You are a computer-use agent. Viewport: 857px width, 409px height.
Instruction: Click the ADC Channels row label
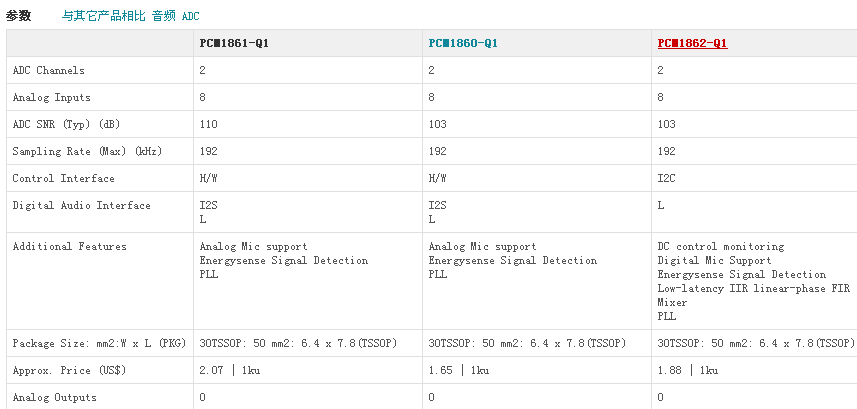pos(48,70)
